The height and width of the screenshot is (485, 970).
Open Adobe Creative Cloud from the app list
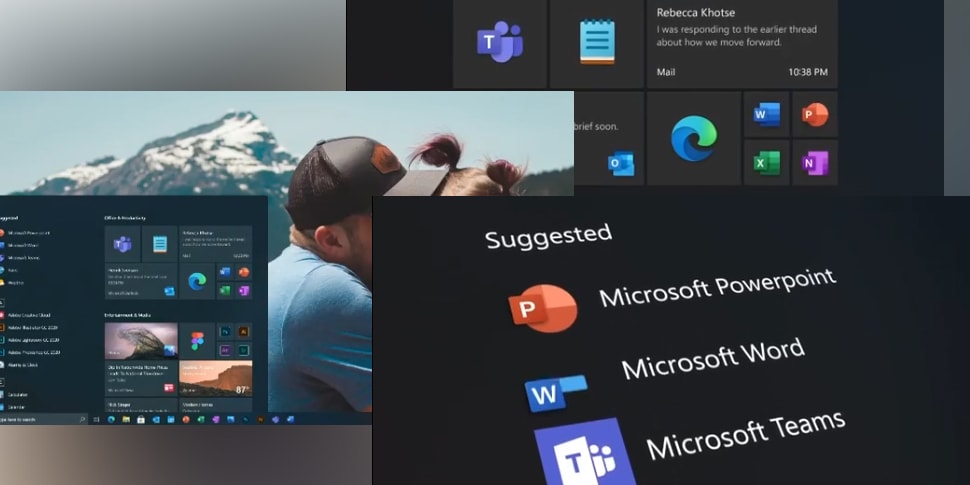click(x=26, y=315)
